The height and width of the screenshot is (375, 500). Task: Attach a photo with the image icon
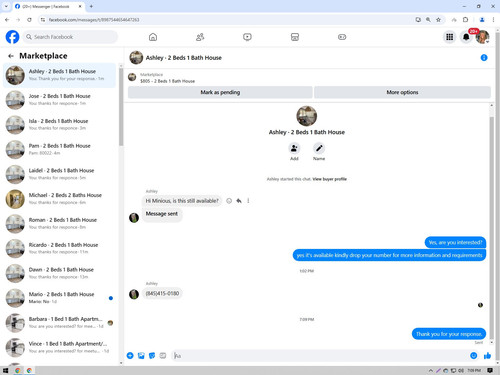point(141,356)
